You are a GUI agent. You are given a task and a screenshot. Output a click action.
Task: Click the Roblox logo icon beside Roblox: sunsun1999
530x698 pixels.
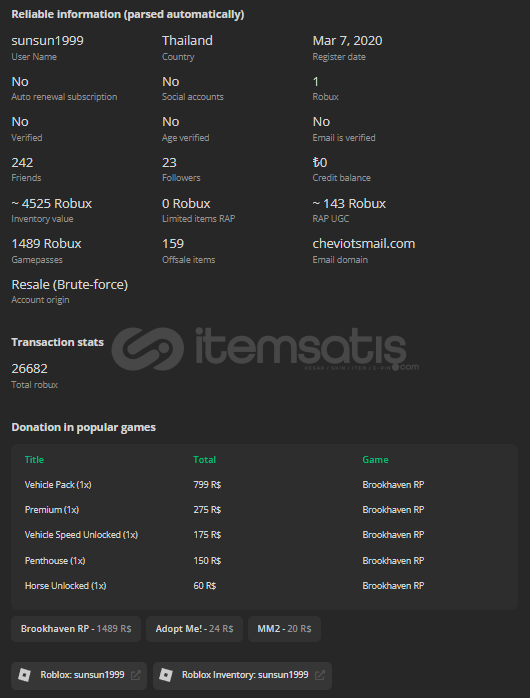(x=24, y=675)
